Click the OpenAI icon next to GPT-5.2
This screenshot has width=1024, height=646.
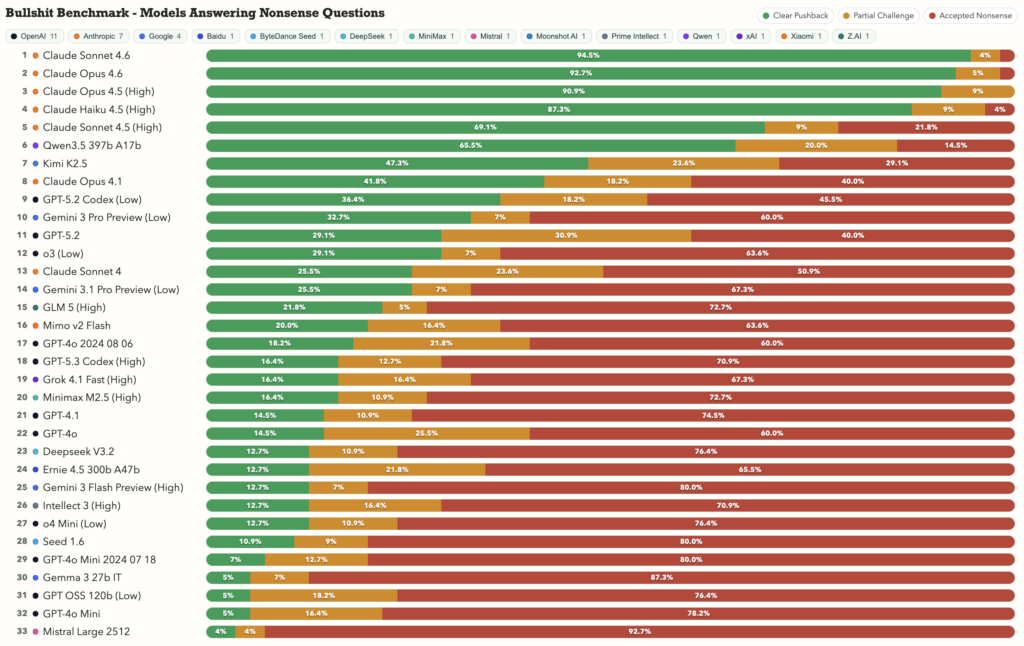(37, 235)
